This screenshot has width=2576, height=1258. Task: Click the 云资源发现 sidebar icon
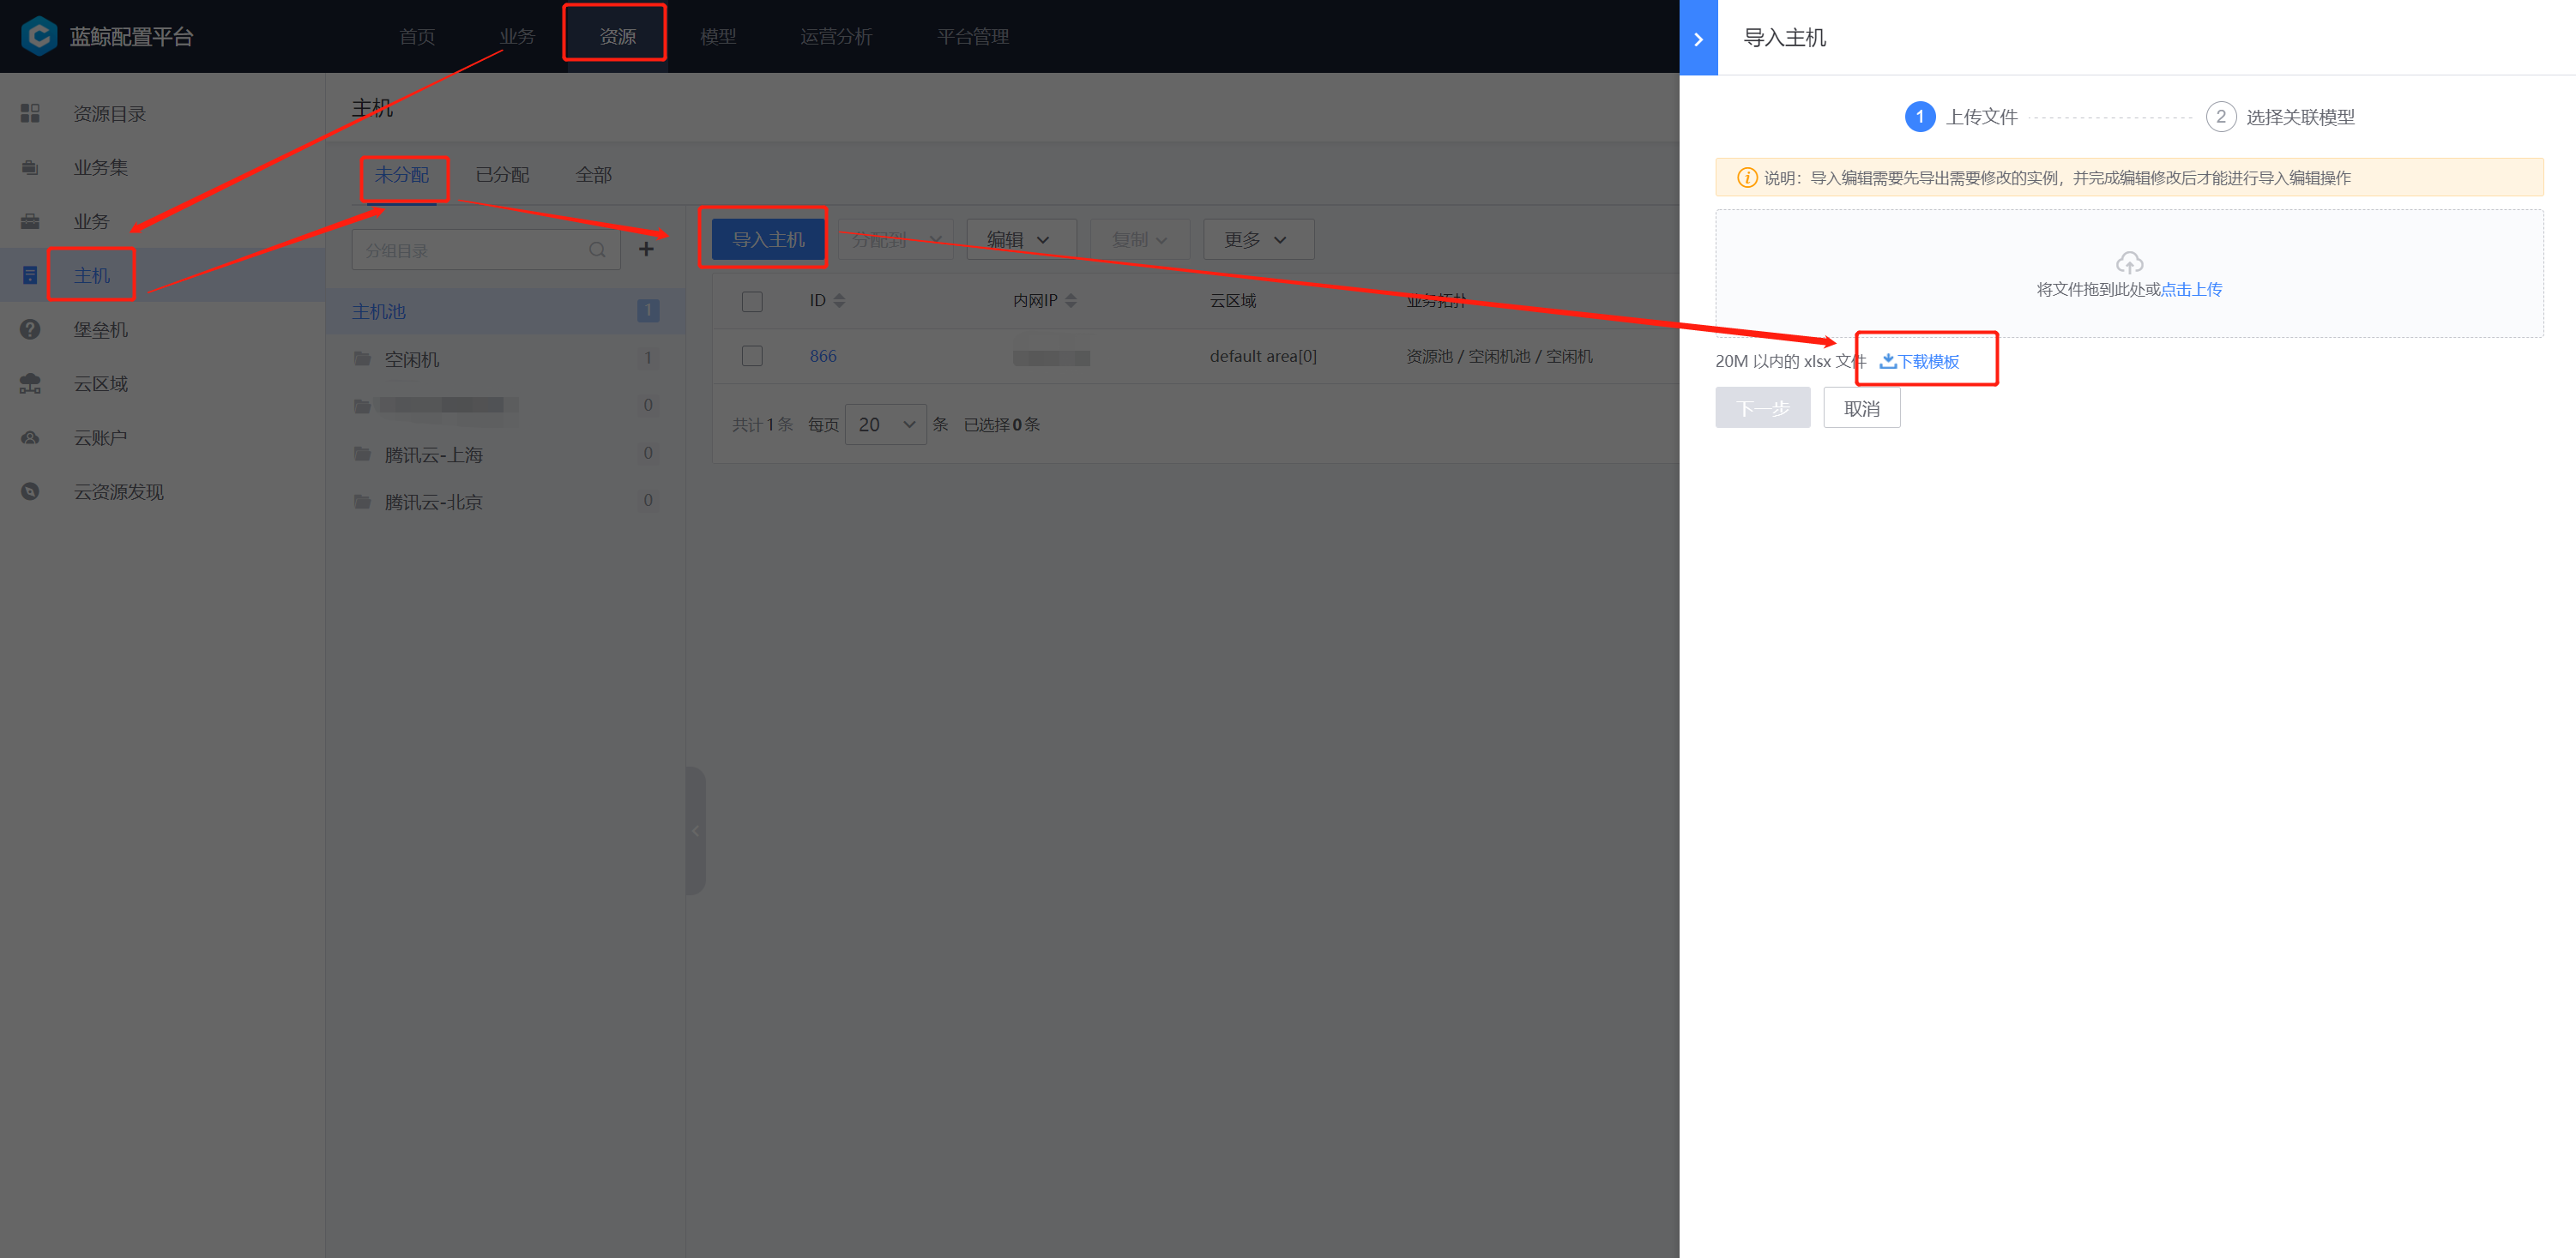pyautogui.click(x=30, y=492)
